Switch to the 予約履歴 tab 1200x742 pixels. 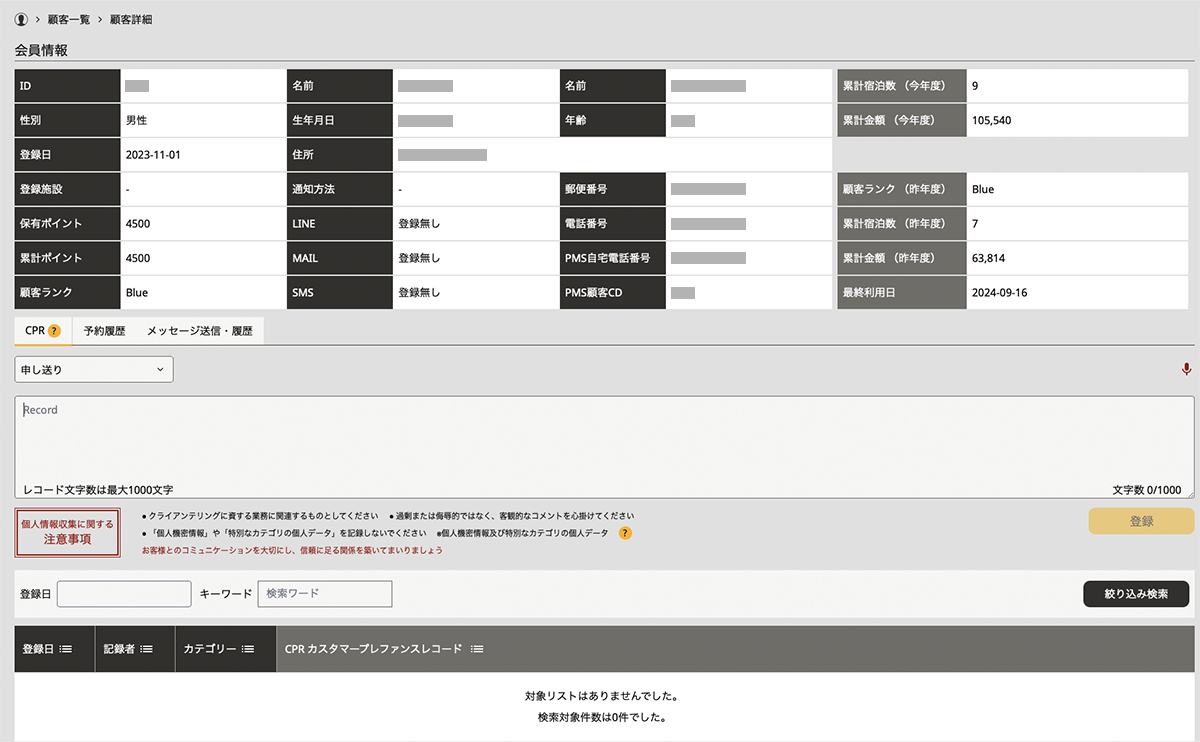click(104, 331)
